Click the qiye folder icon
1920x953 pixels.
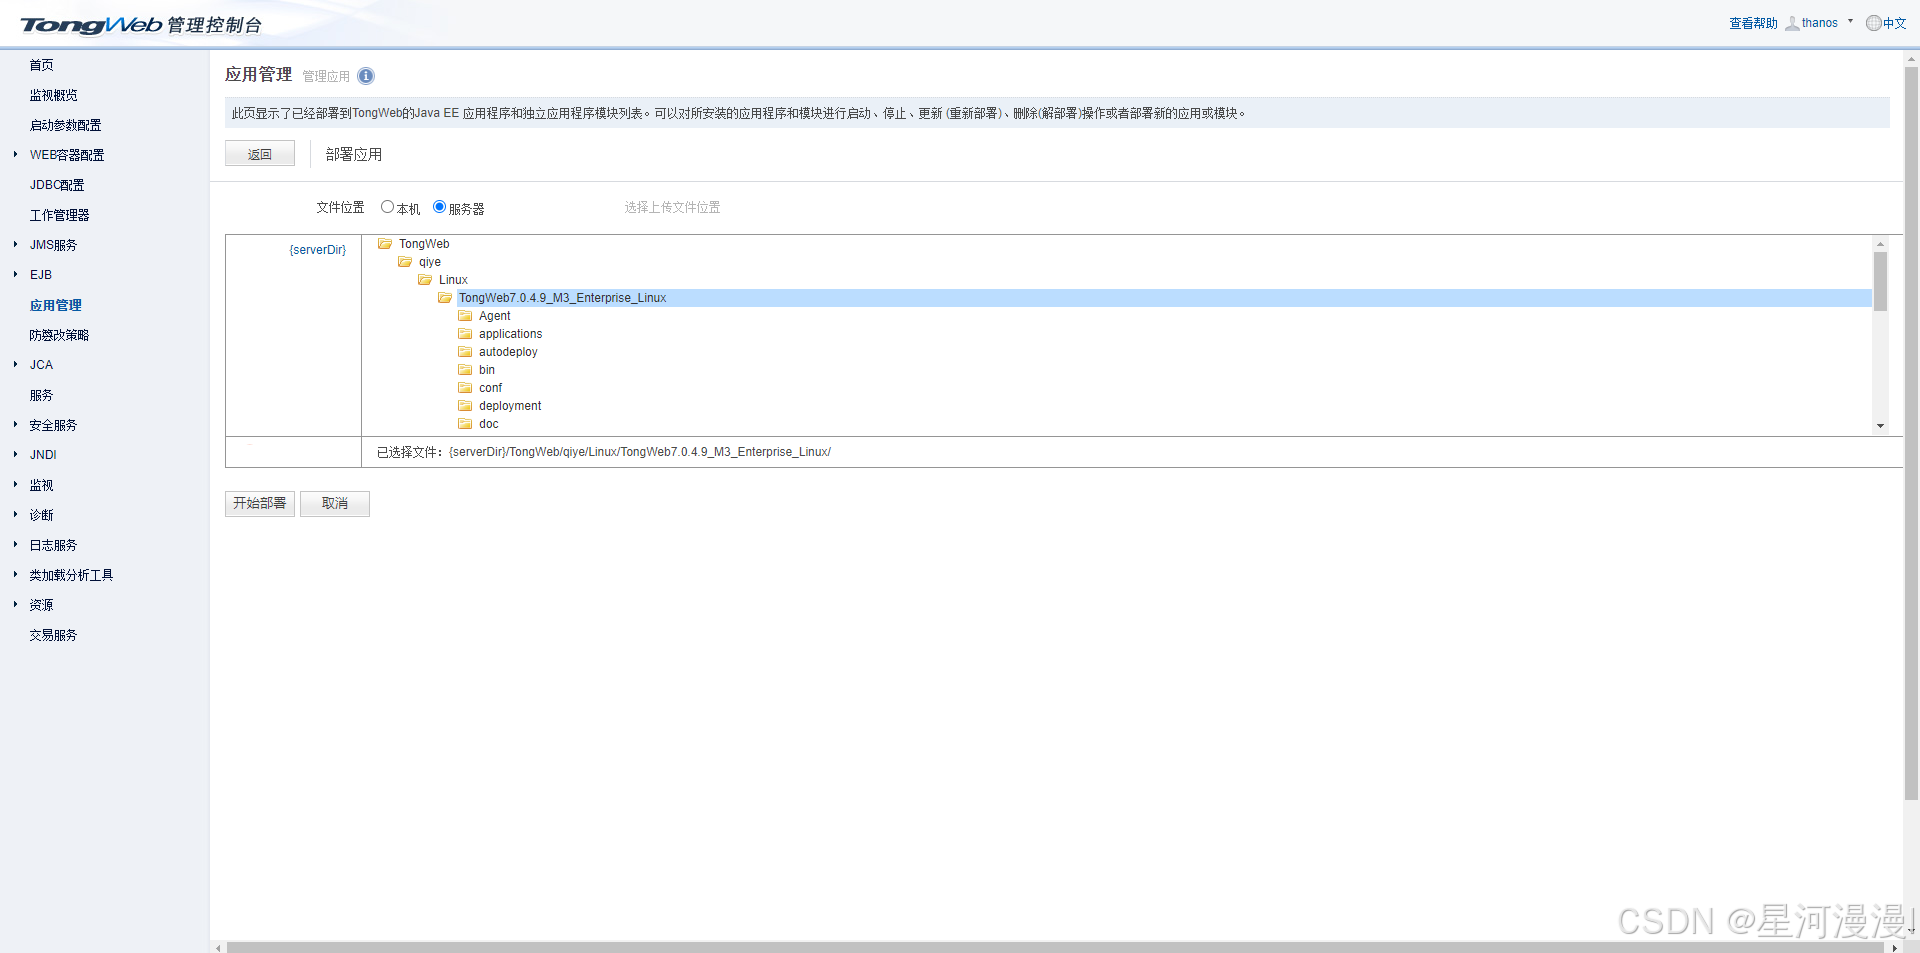(x=405, y=262)
